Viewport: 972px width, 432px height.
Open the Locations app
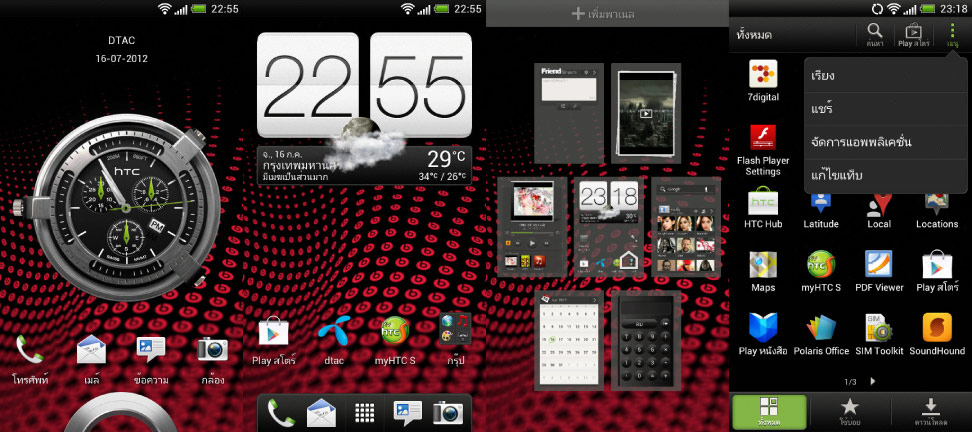point(937,209)
